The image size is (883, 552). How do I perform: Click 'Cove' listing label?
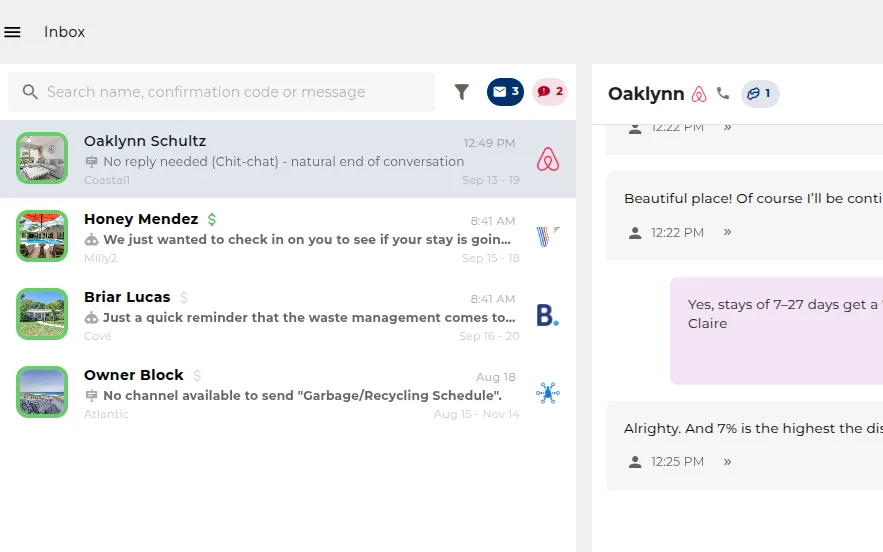[97, 336]
